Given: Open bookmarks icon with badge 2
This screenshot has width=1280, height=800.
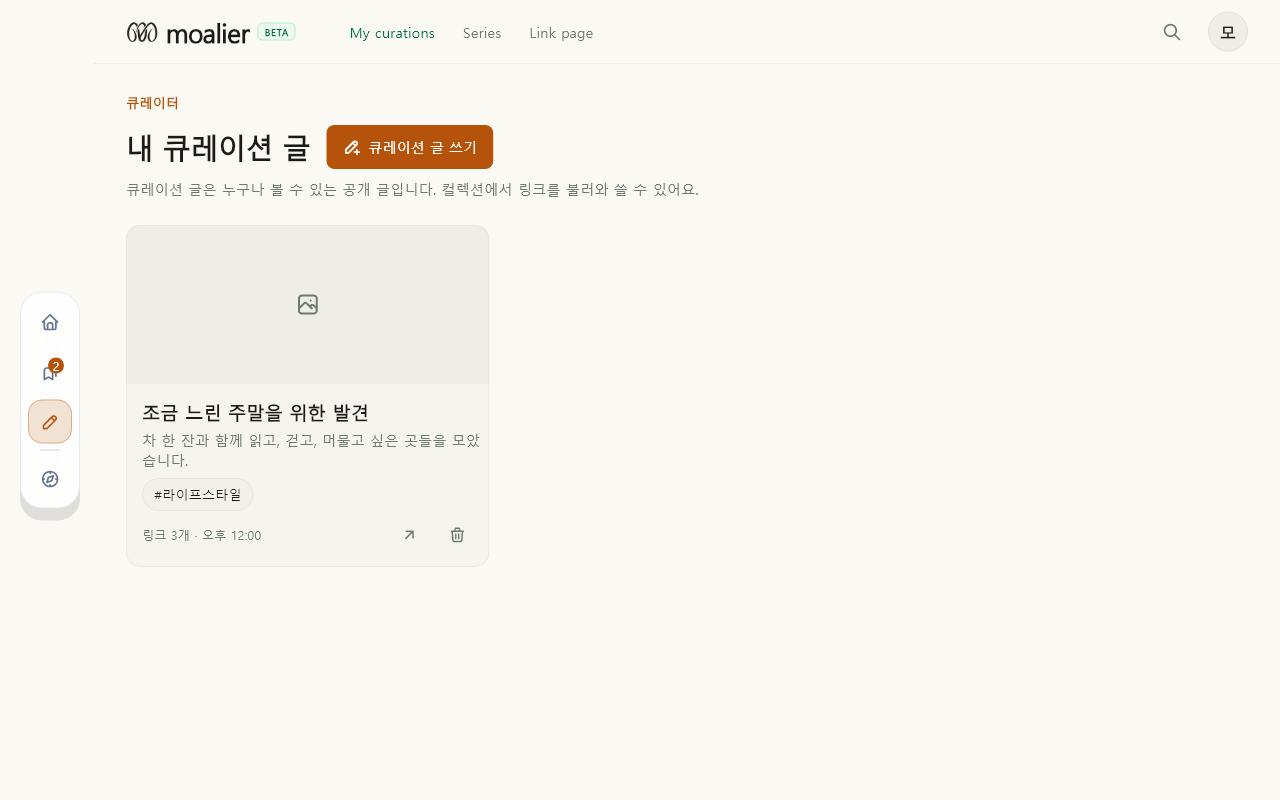Looking at the screenshot, I should (x=50, y=372).
